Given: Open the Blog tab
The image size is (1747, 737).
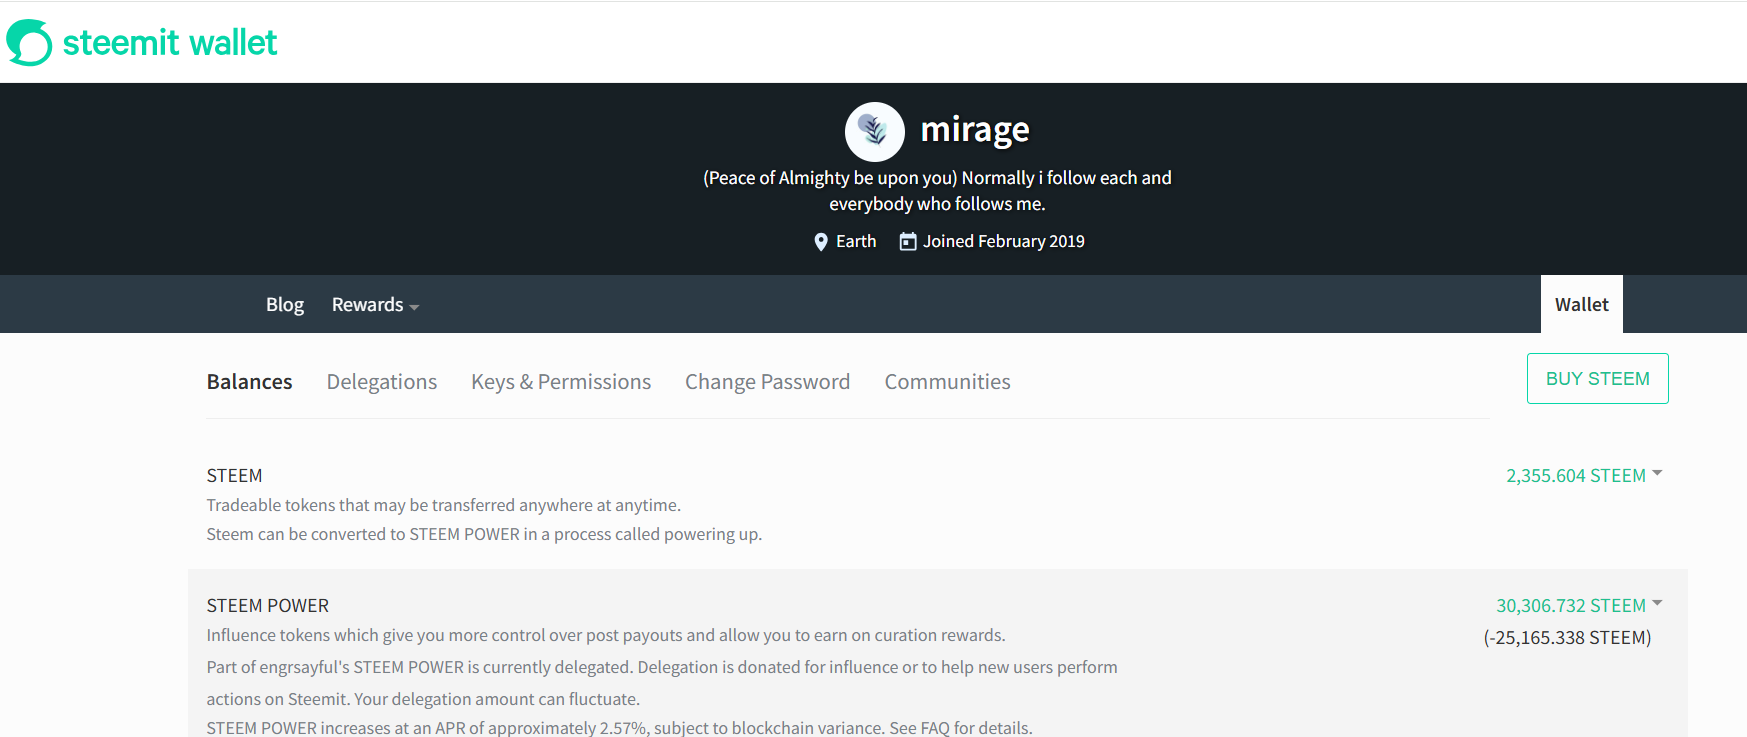Looking at the screenshot, I should coord(285,305).
